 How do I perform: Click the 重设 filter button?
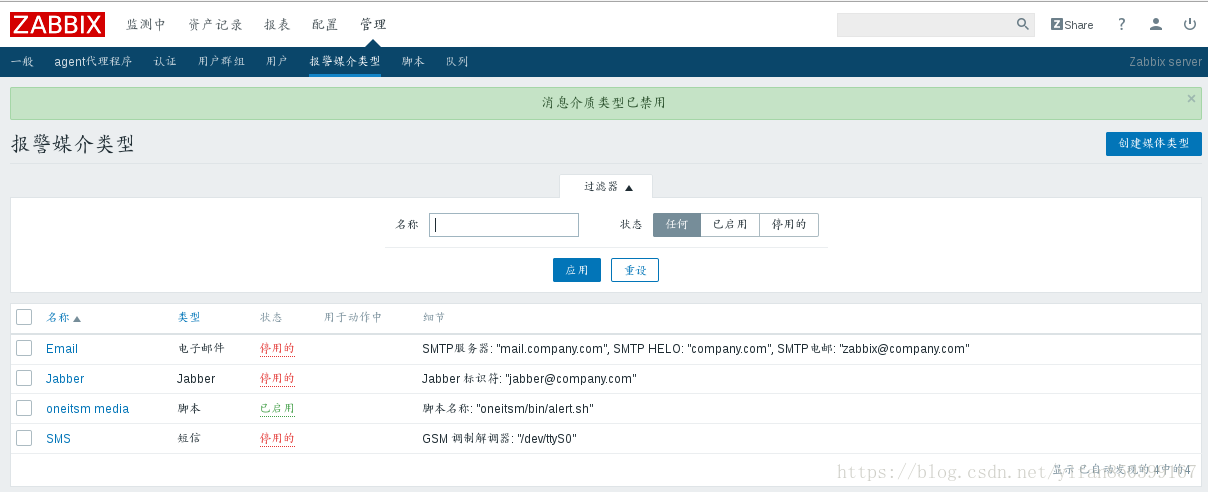click(635, 270)
